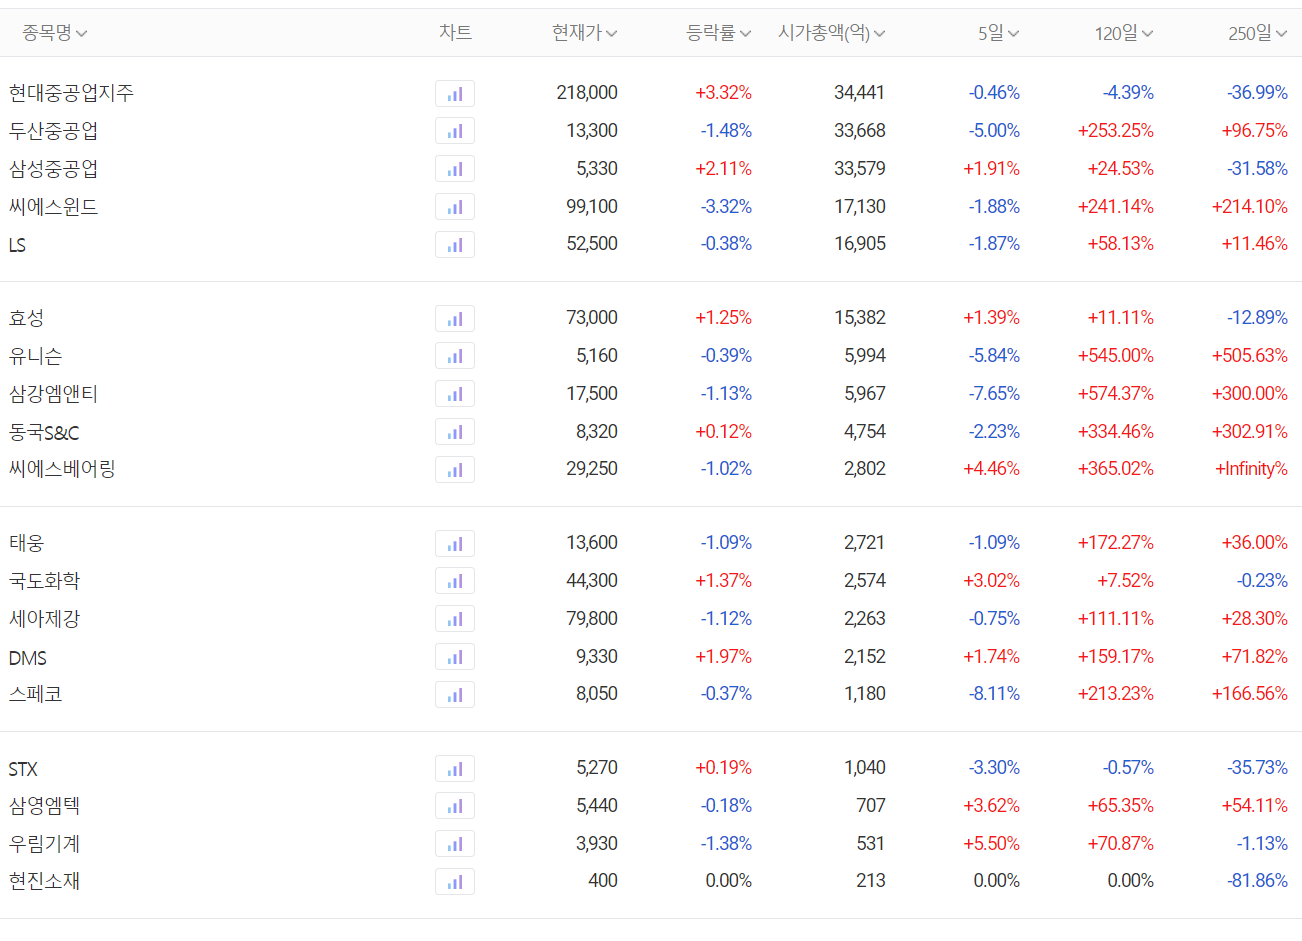The width and height of the screenshot is (1302, 941).
Task: Open chart icon for 두산중공업
Action: pyautogui.click(x=455, y=131)
